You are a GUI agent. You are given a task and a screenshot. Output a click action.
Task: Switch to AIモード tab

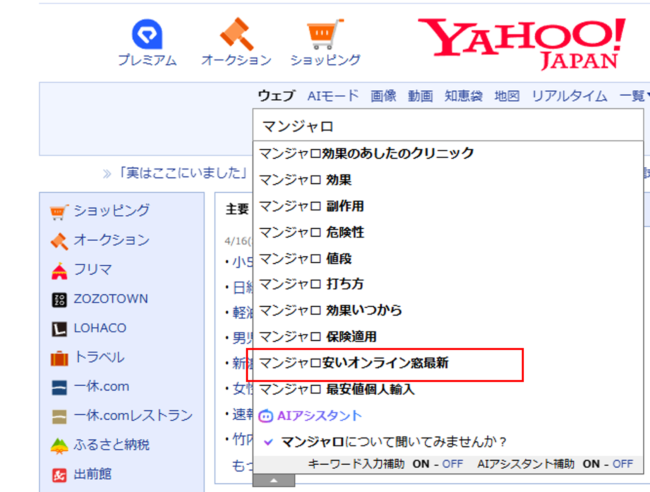point(333,96)
